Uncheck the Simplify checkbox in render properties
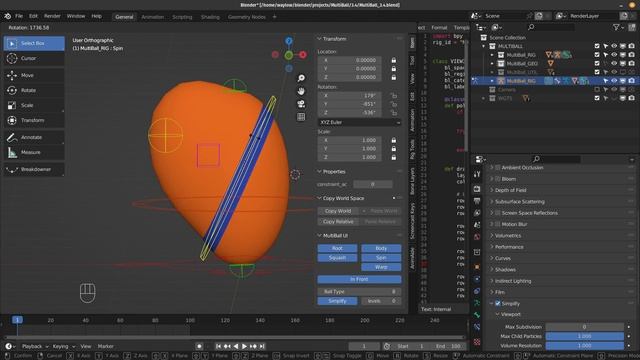This screenshot has height=360, width=640. (x=498, y=303)
